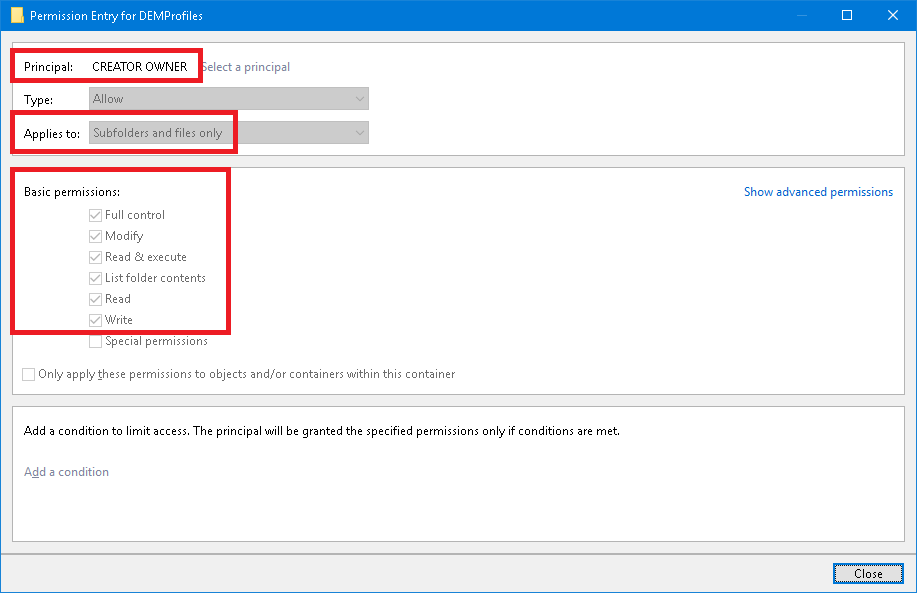The height and width of the screenshot is (593, 917).
Task: Click the Add a condition link
Action: coord(66,472)
